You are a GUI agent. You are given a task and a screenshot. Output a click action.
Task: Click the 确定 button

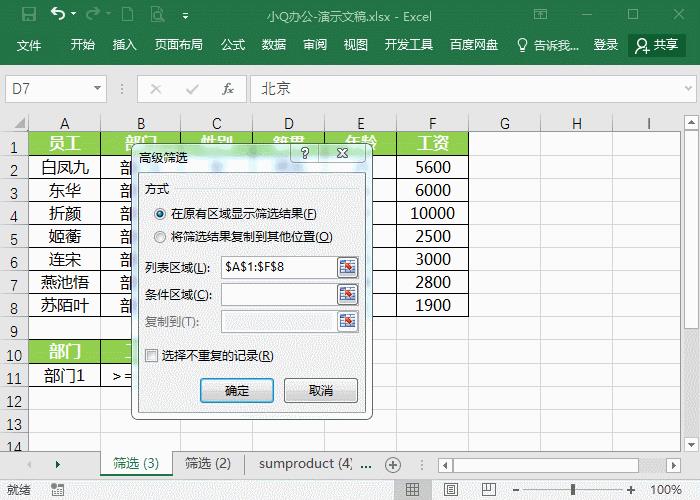[237, 391]
